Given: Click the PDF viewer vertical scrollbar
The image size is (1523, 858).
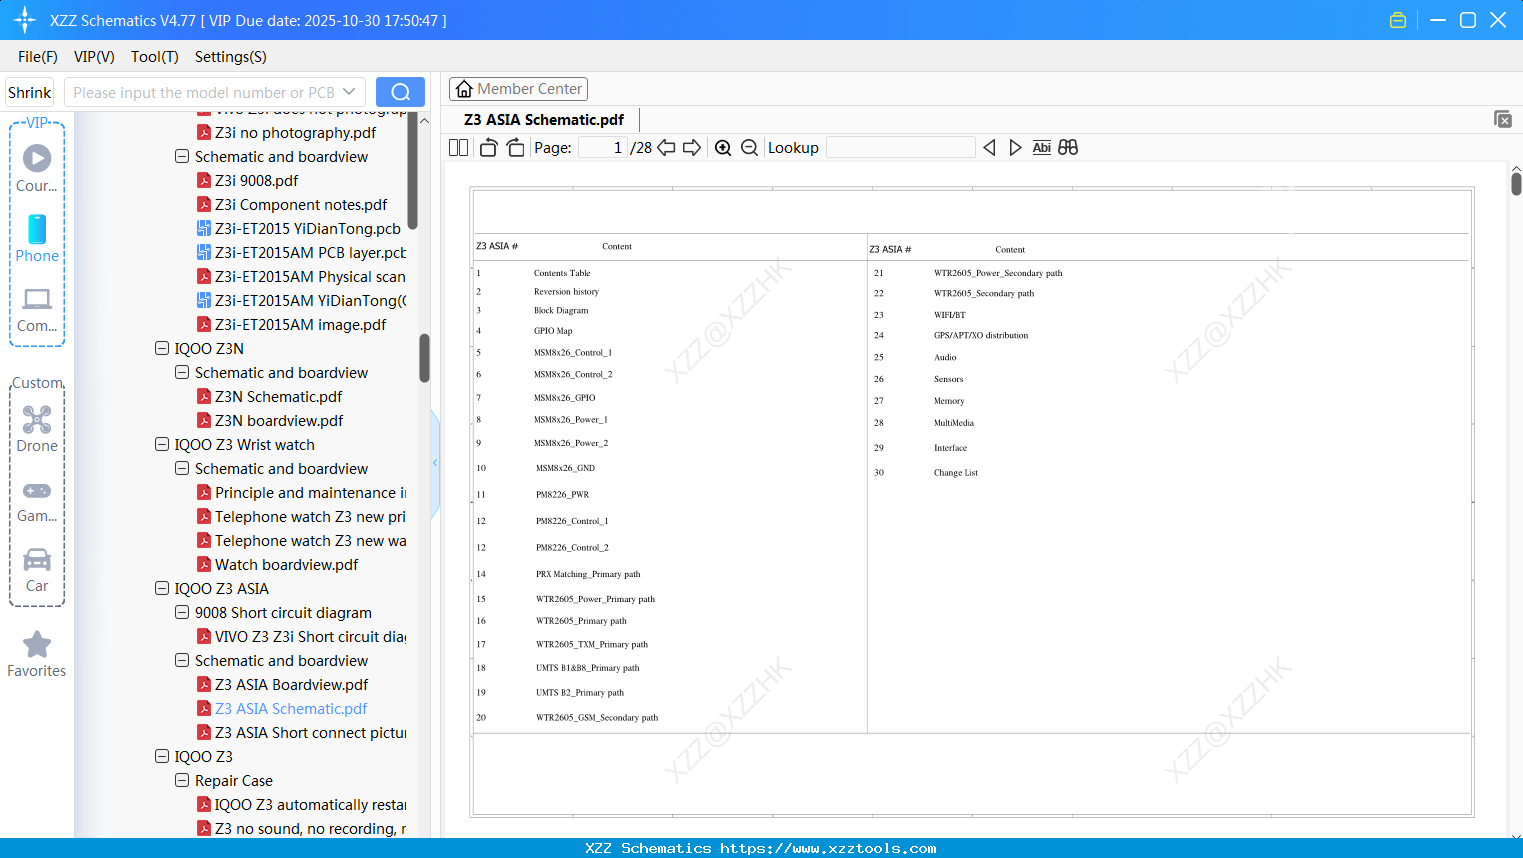Looking at the screenshot, I should click(1516, 184).
